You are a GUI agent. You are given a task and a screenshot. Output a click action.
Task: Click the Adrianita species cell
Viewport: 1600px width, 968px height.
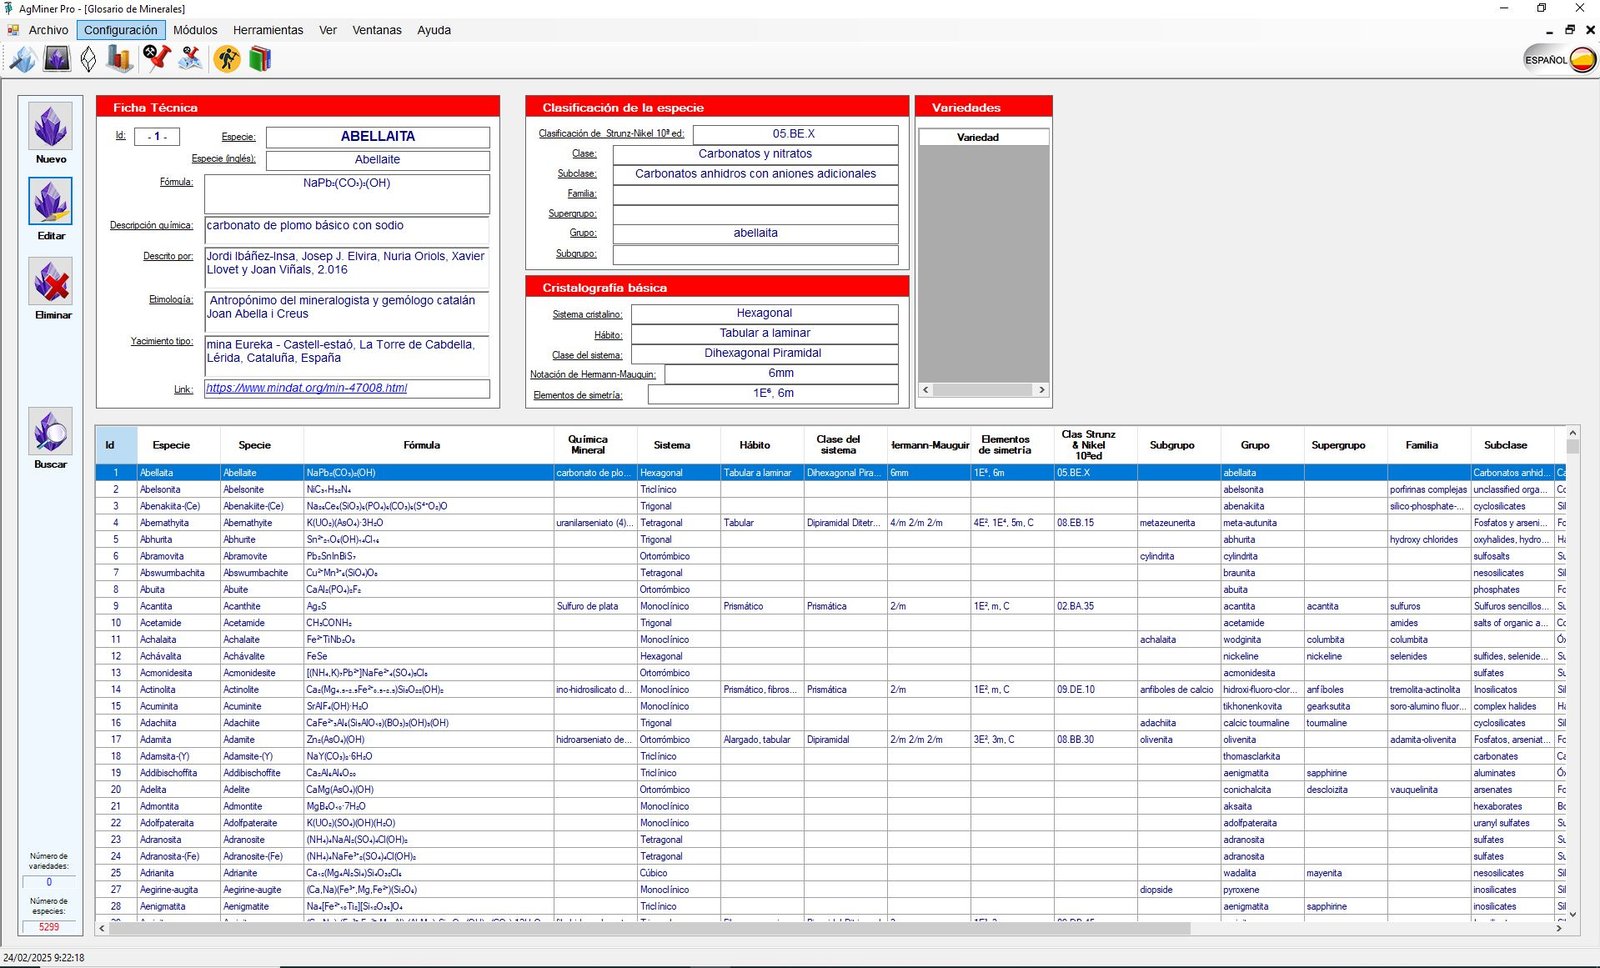(x=179, y=873)
